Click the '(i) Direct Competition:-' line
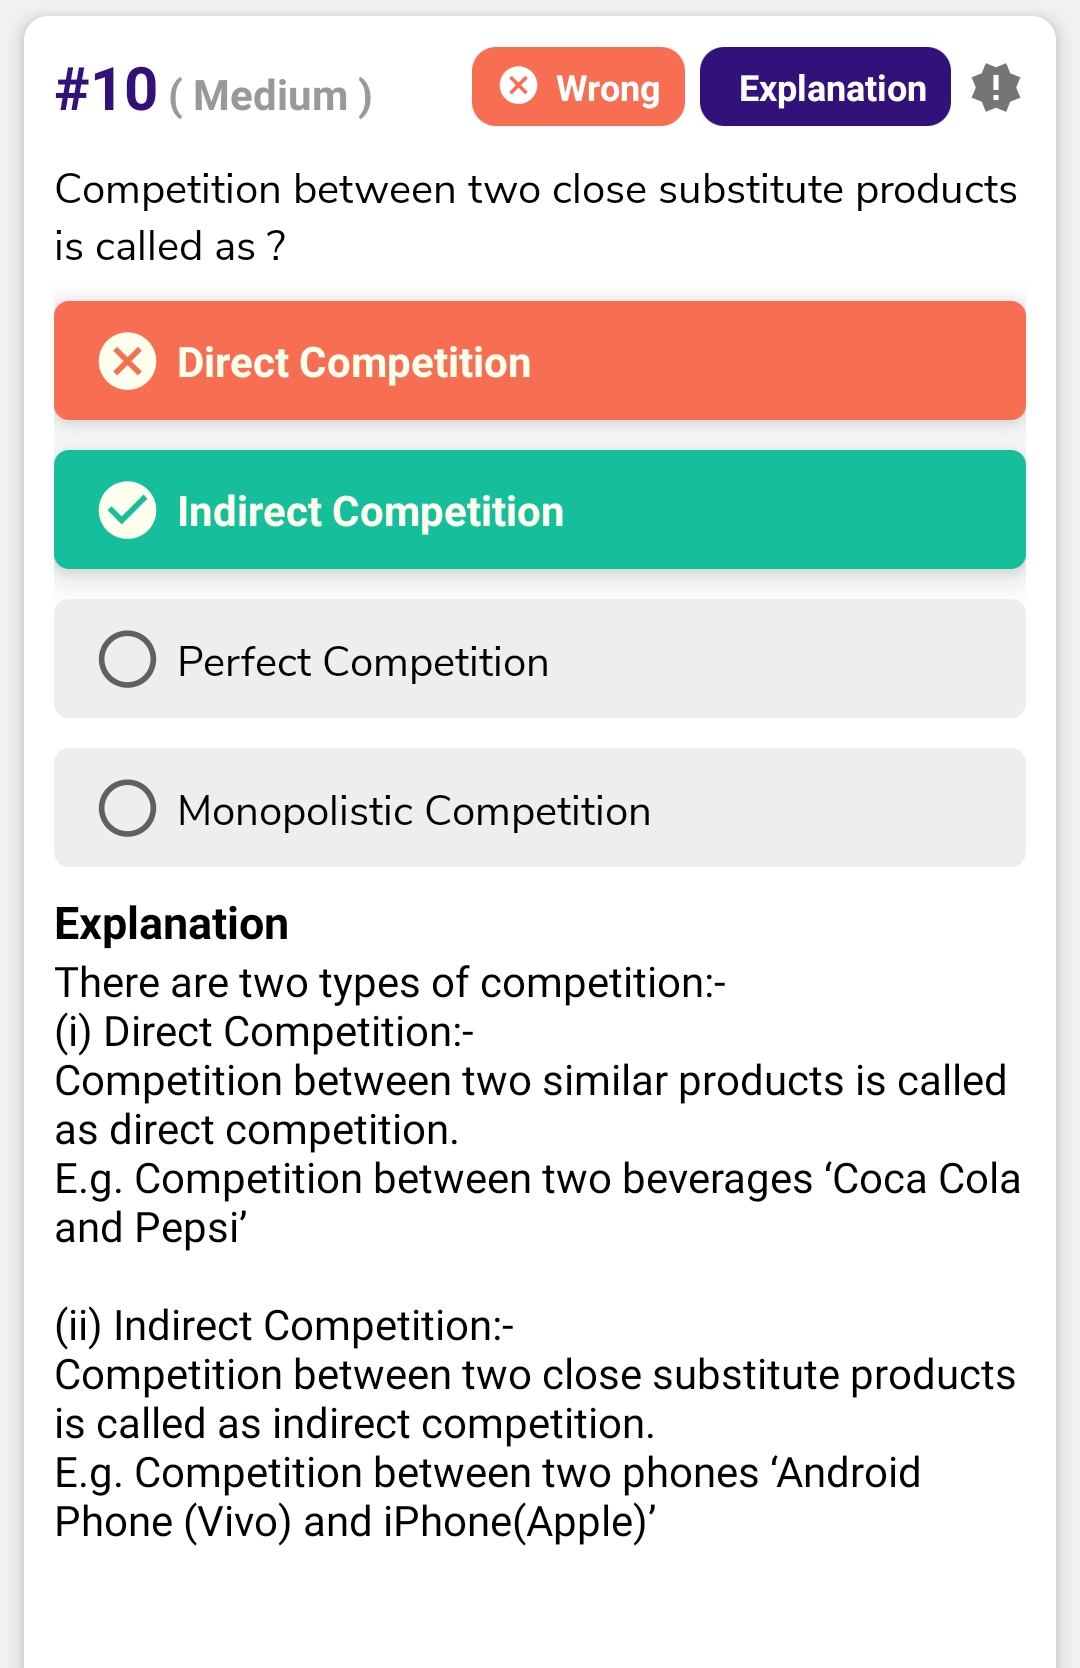This screenshot has height=1668, width=1080. tap(264, 1032)
